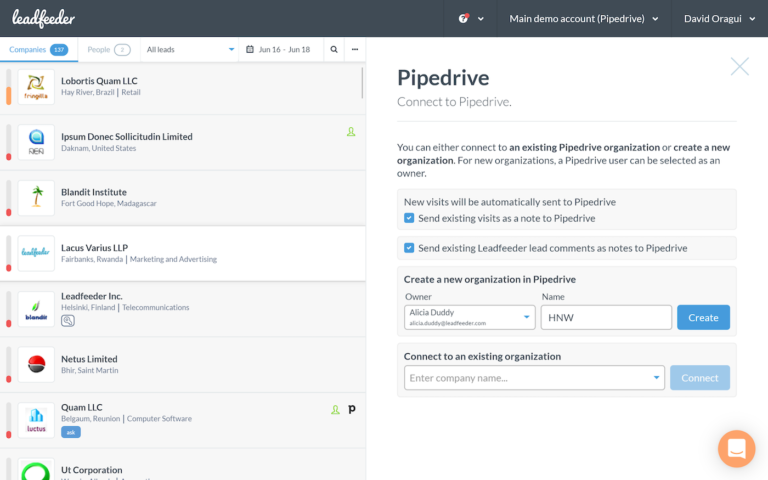Click the Lobortis Quam LLC logo thumbnail

(36, 87)
